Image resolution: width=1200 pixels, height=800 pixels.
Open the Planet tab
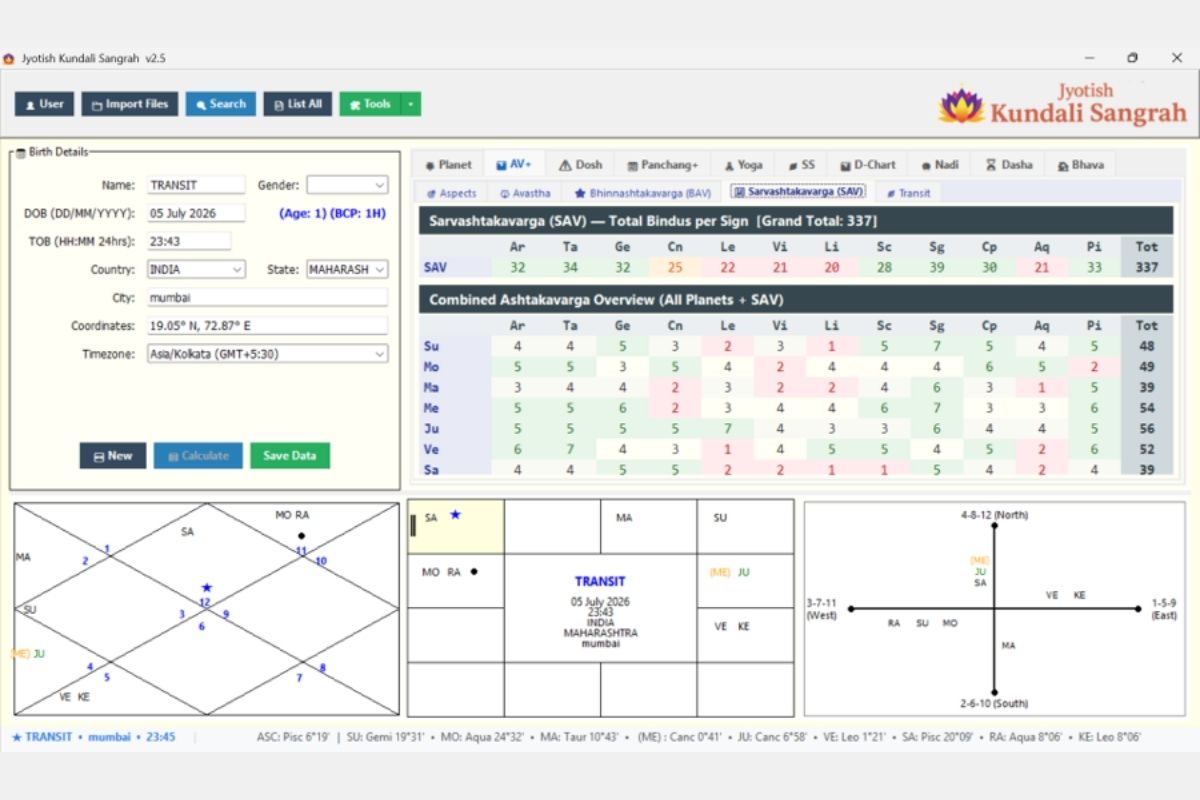(x=448, y=165)
